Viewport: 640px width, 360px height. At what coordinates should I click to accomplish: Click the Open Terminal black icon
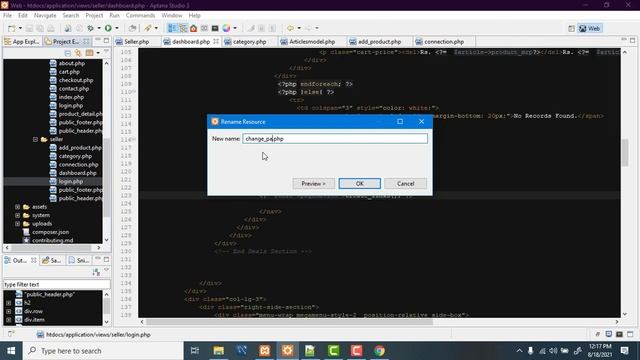pos(215,28)
